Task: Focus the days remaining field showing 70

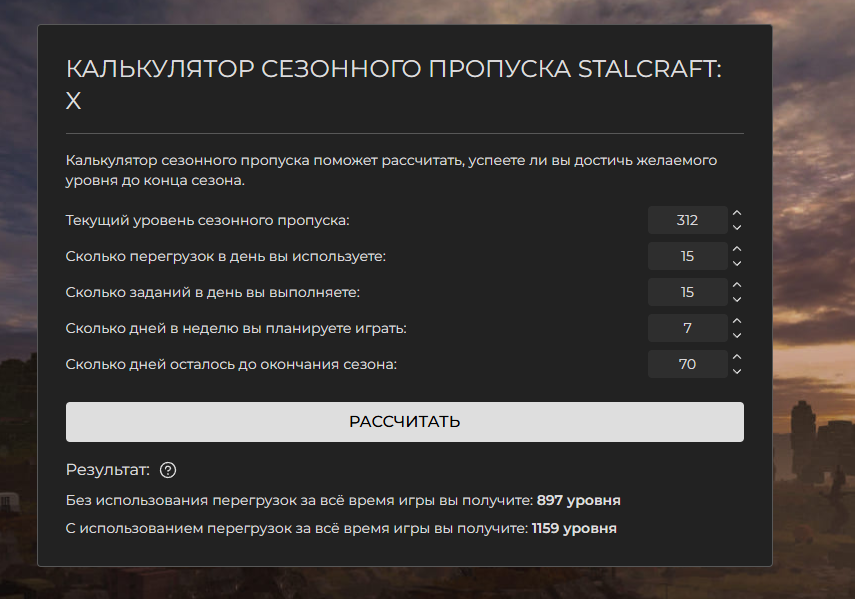Action: click(x=688, y=364)
